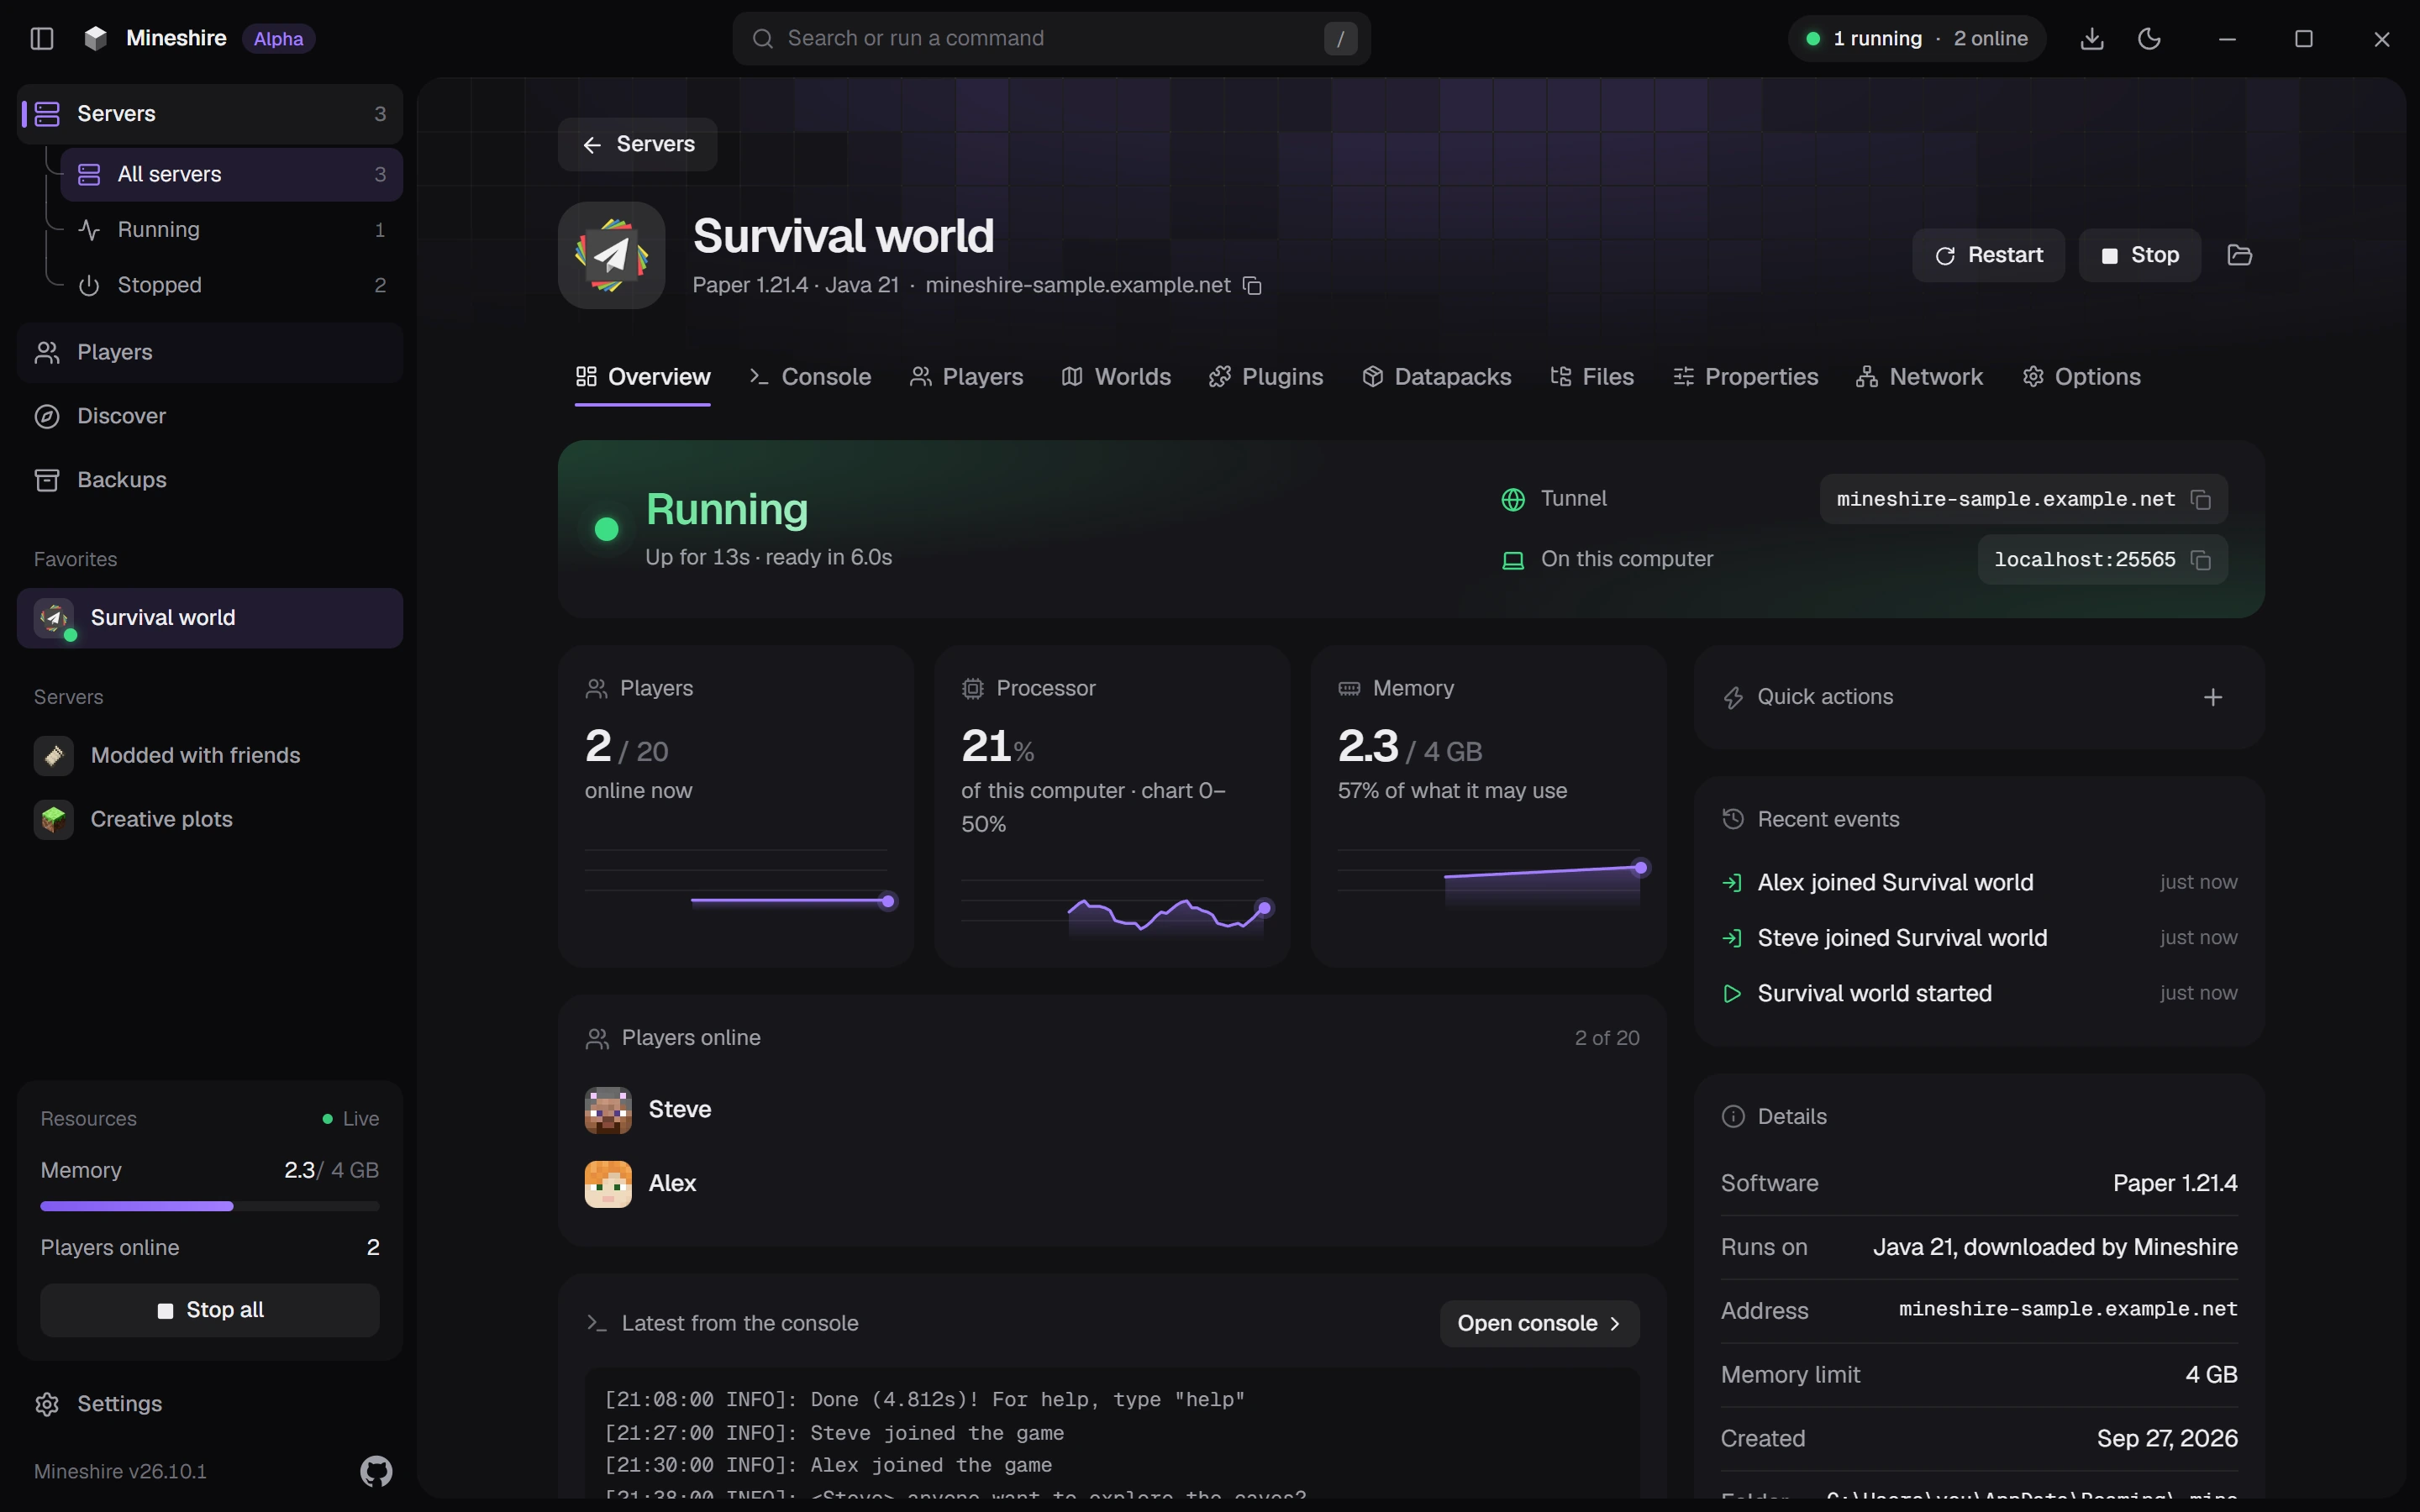The image size is (2420, 1512).
Task: Click Open console button
Action: [1539, 1324]
